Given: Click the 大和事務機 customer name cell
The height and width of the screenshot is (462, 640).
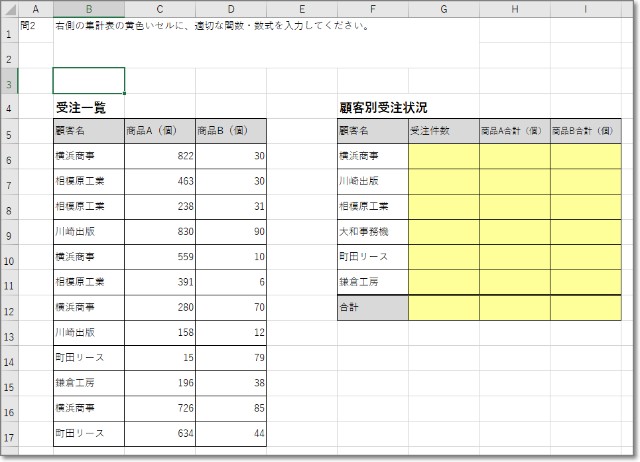Looking at the screenshot, I should 372,232.
